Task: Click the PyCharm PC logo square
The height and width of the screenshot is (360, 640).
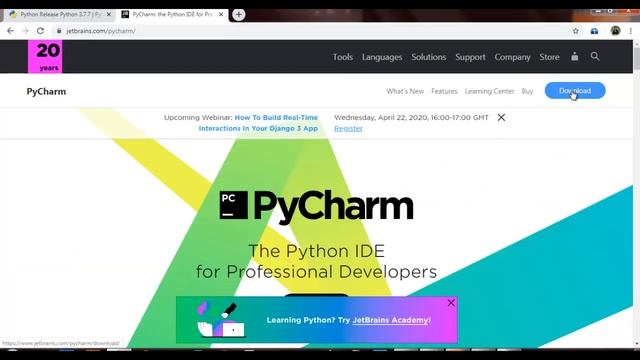Action: 233,205
